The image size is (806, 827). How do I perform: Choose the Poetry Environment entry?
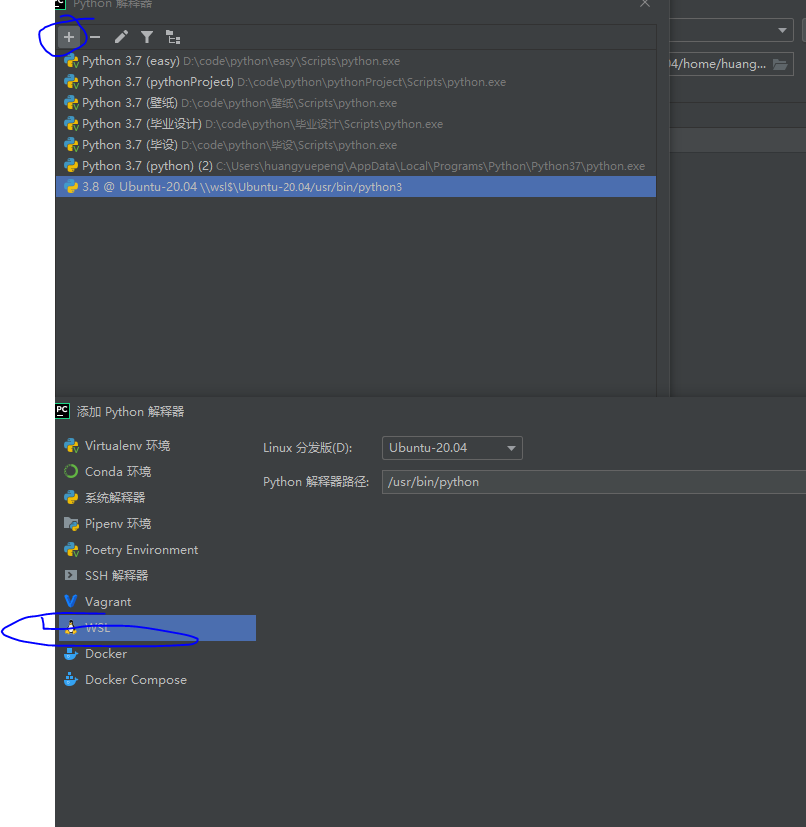point(139,549)
